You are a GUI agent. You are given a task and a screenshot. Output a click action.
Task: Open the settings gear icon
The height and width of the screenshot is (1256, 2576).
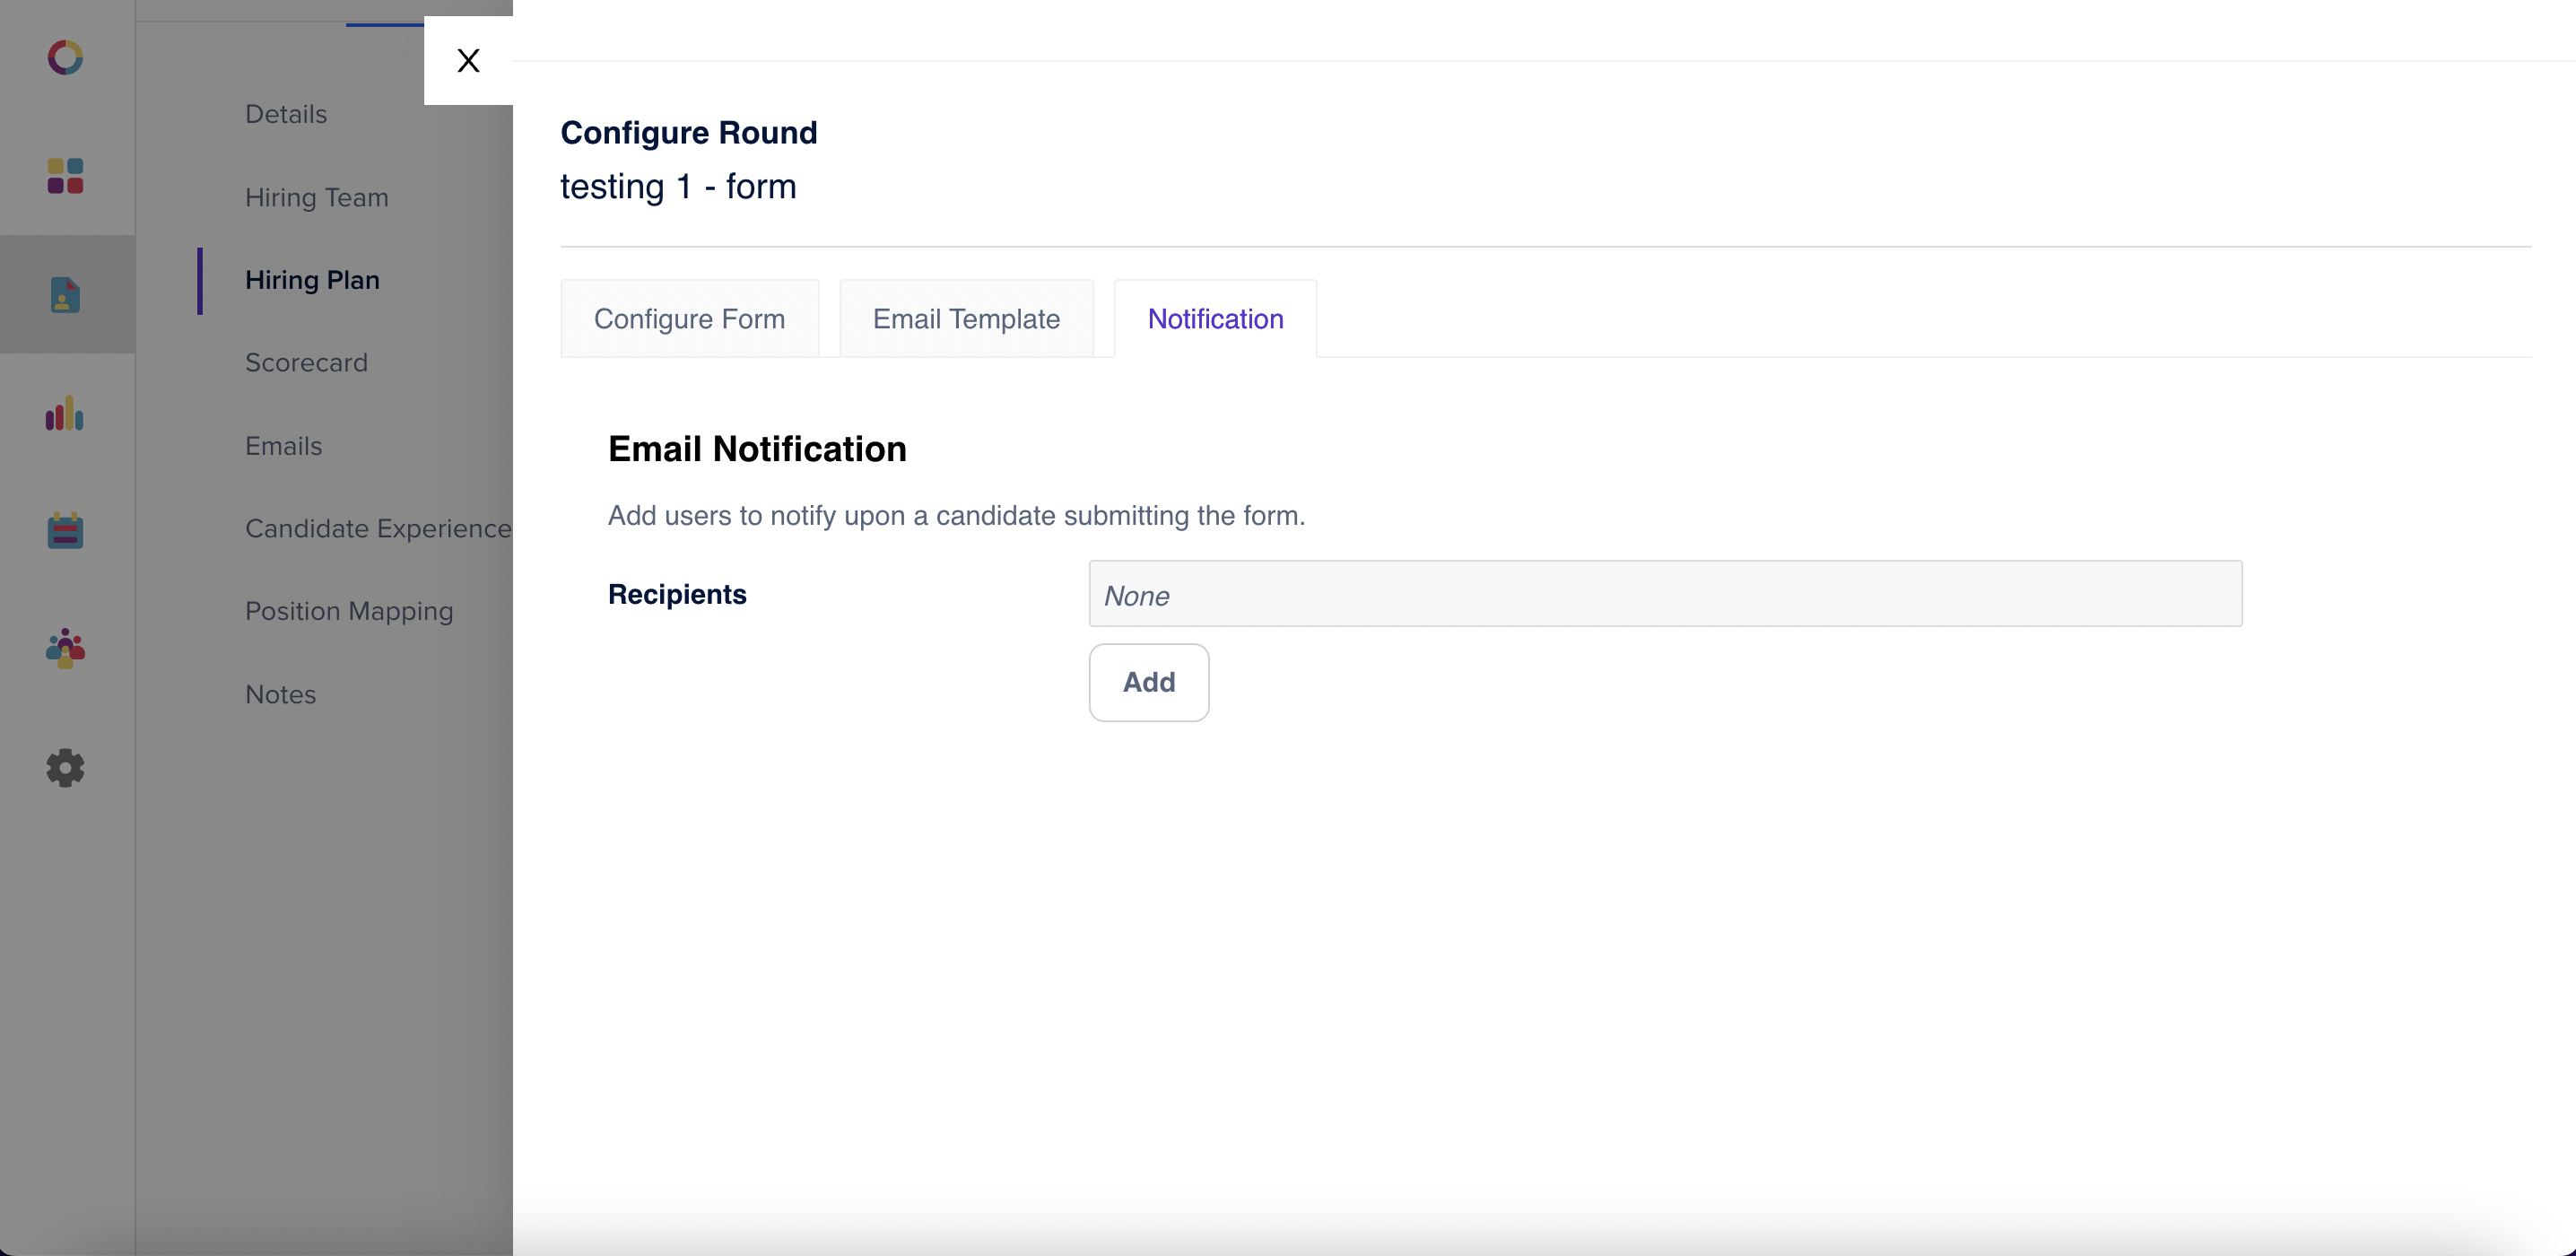tap(66, 768)
